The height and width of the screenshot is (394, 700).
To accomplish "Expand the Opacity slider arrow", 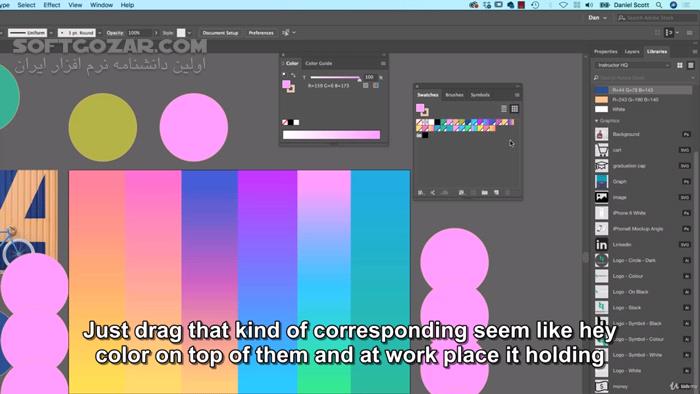I will coord(156,33).
